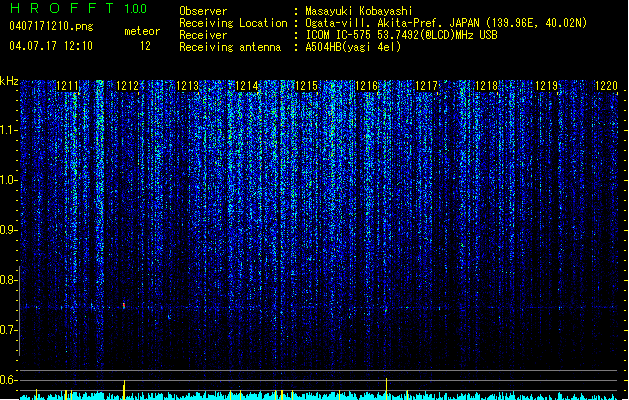Select the 1.0 kHz frequency label
This screenshot has height=400, width=629.
(8, 180)
